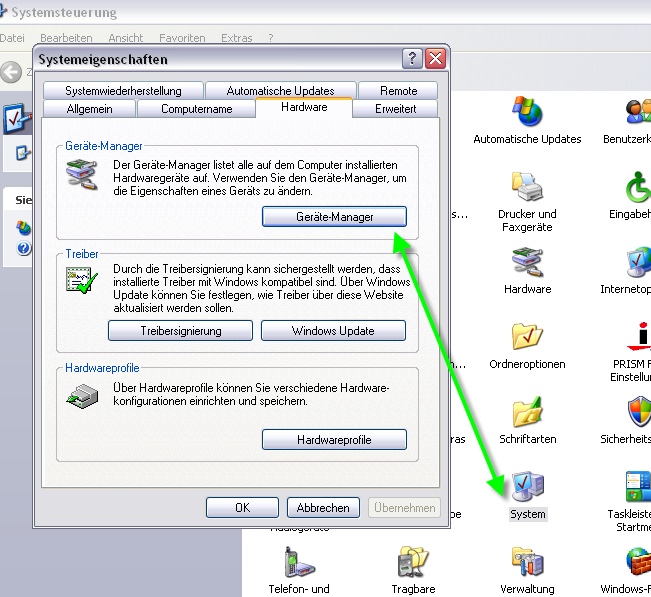Open the Erweitert tab
This screenshot has height=597, width=651.
395,109
